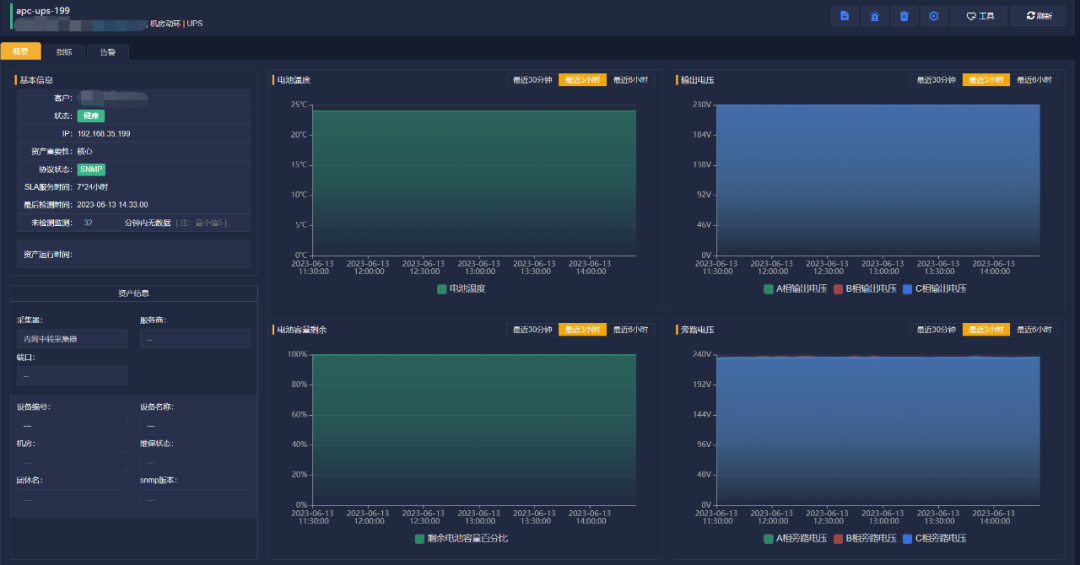Select 最近6小时 for 电池温度 chart

[x=630, y=80]
